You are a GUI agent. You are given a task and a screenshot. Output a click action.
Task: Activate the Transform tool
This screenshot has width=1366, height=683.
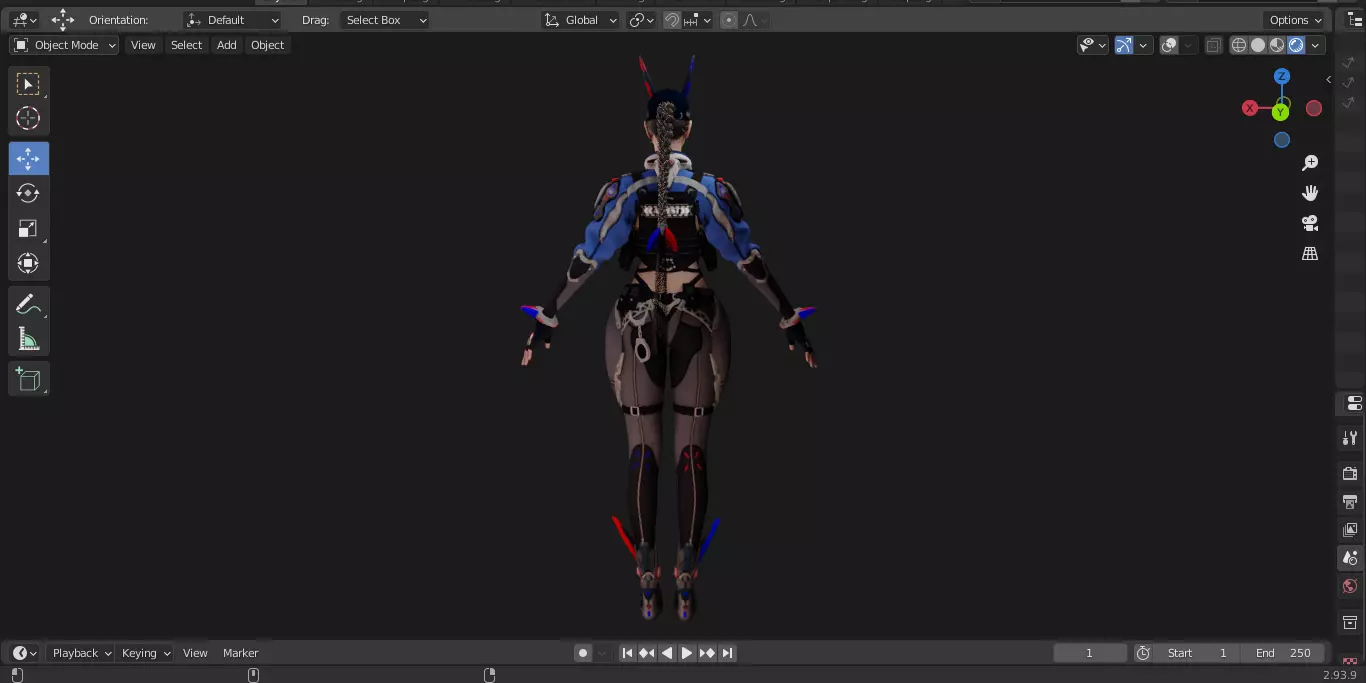28,263
